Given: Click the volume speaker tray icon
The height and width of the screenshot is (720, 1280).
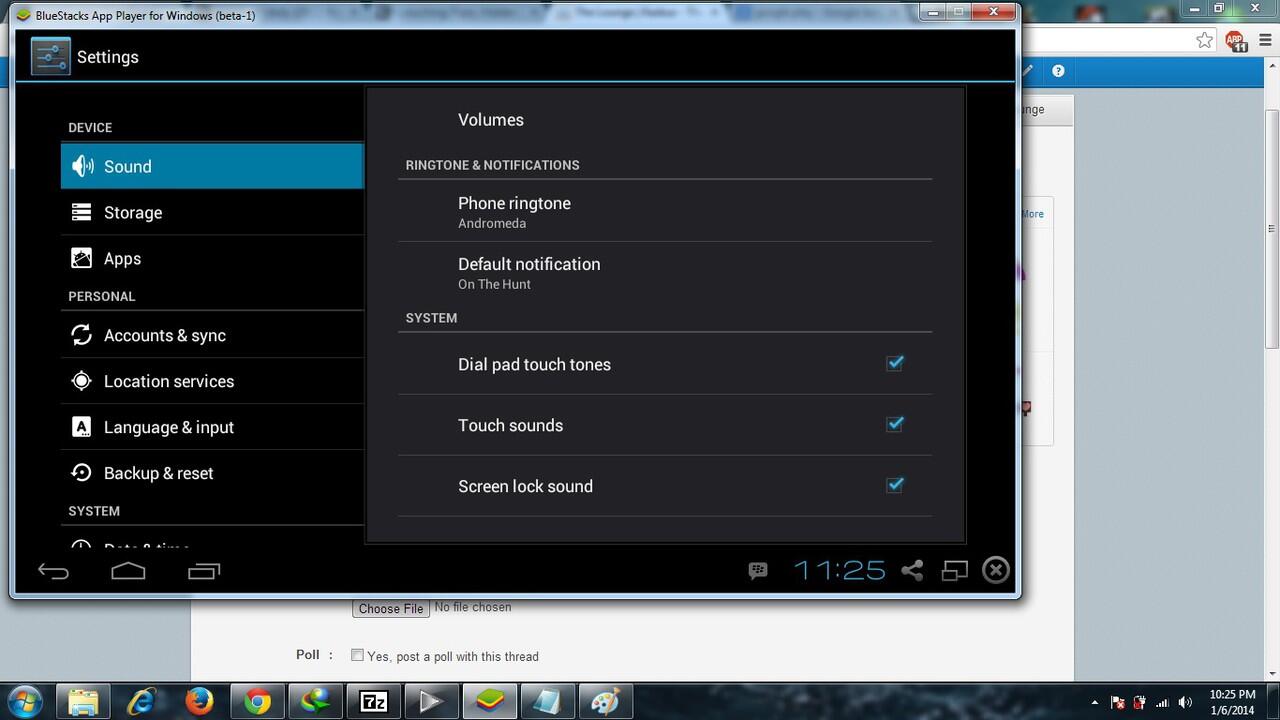Looking at the screenshot, I should (1185, 703).
